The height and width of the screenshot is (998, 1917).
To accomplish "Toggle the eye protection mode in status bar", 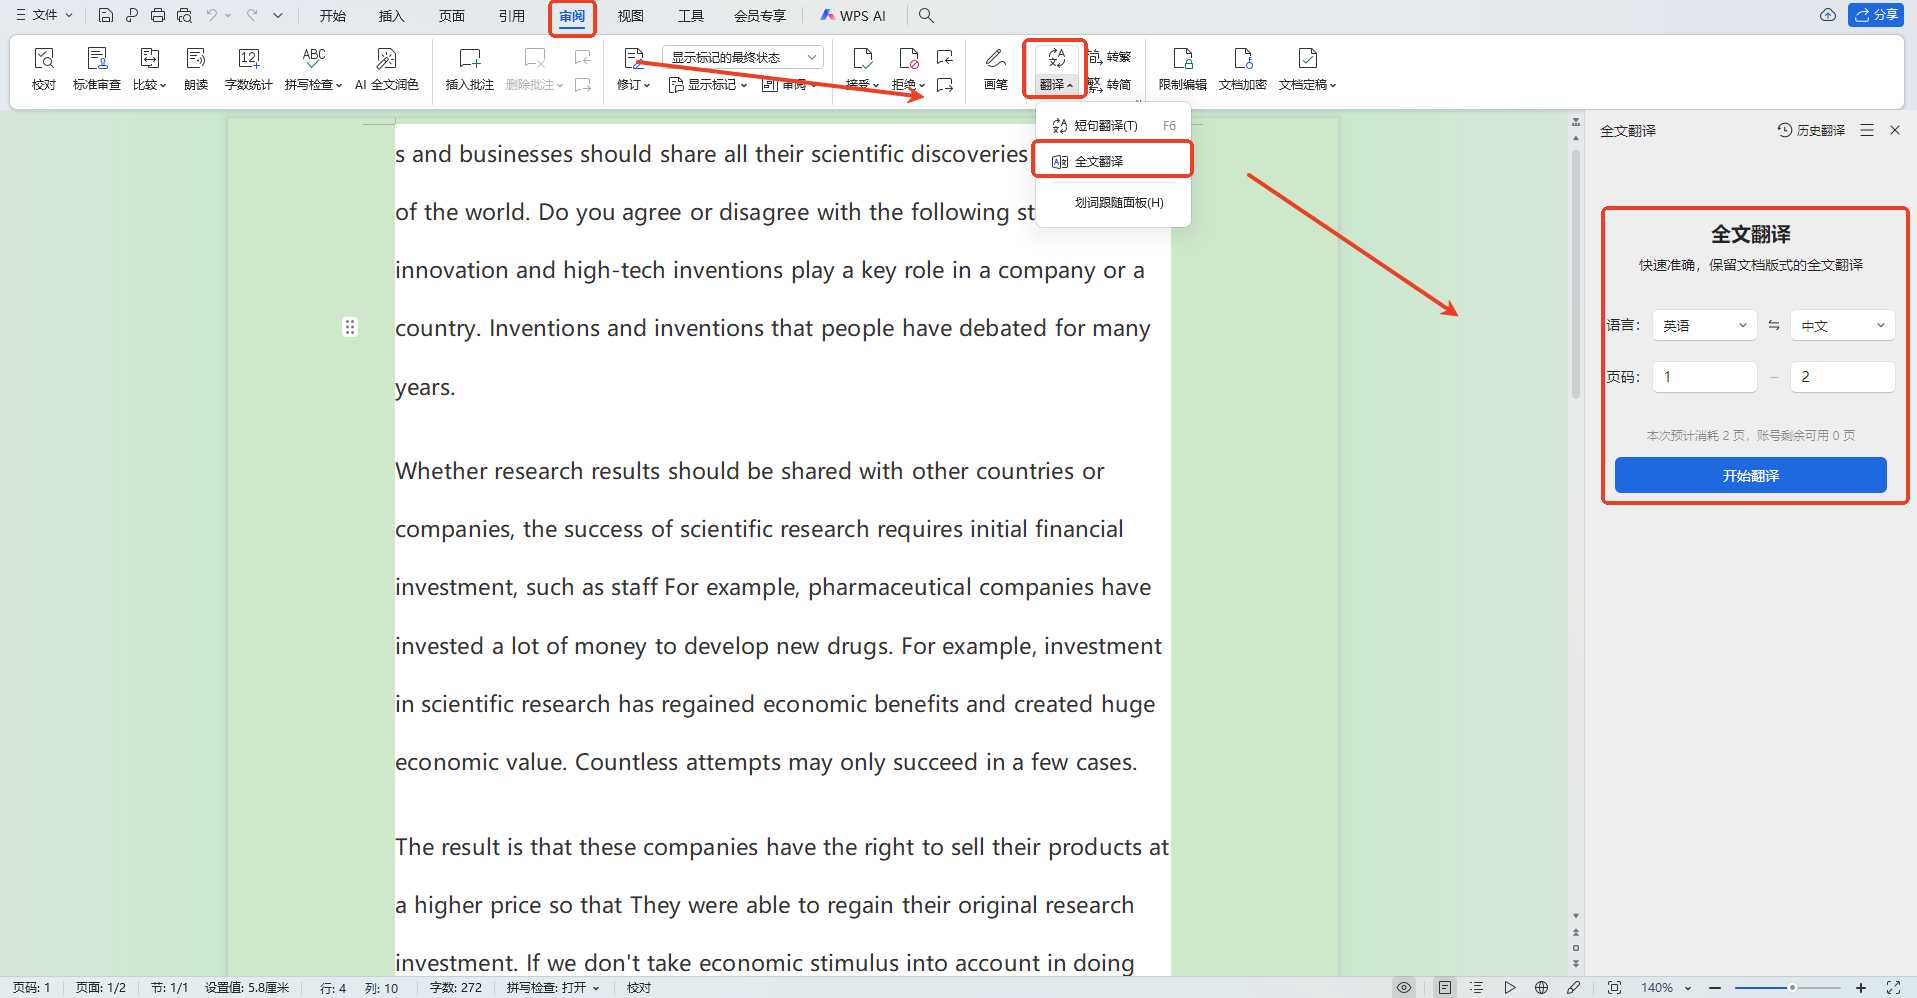I will tap(1404, 987).
